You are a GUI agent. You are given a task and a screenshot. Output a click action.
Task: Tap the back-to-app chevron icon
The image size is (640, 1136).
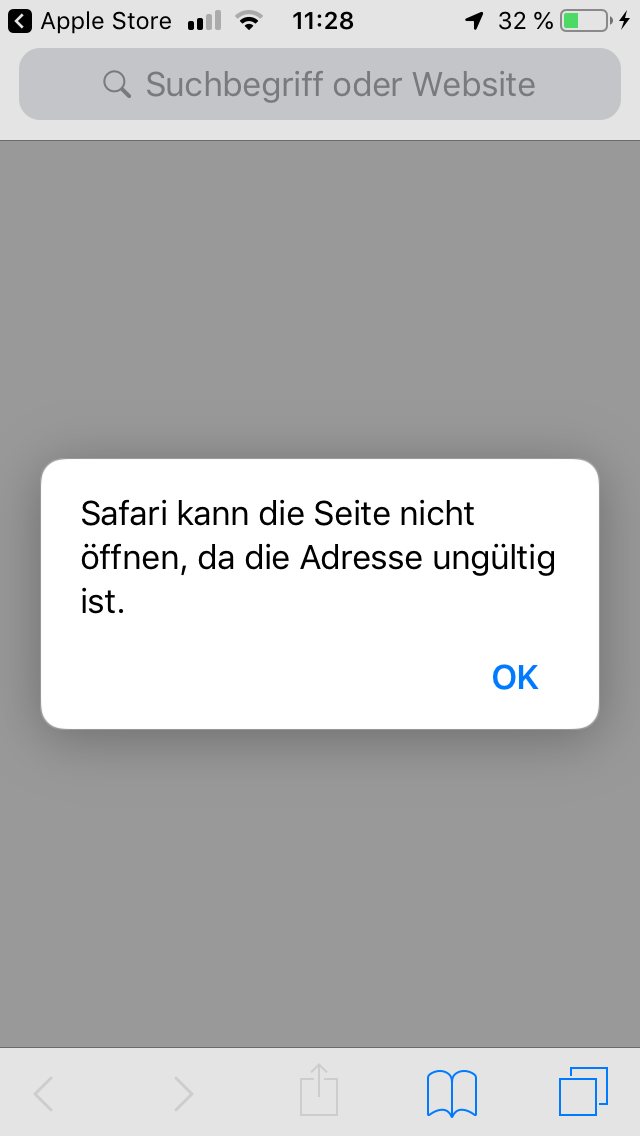click(20, 21)
